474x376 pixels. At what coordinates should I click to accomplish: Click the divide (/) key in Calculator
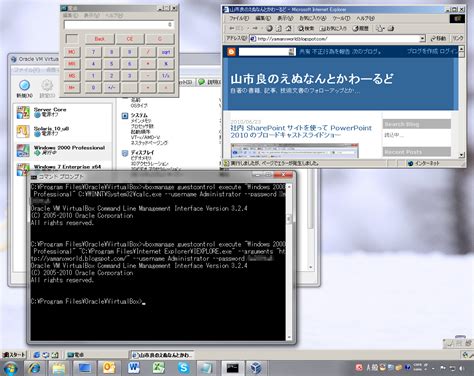point(148,52)
